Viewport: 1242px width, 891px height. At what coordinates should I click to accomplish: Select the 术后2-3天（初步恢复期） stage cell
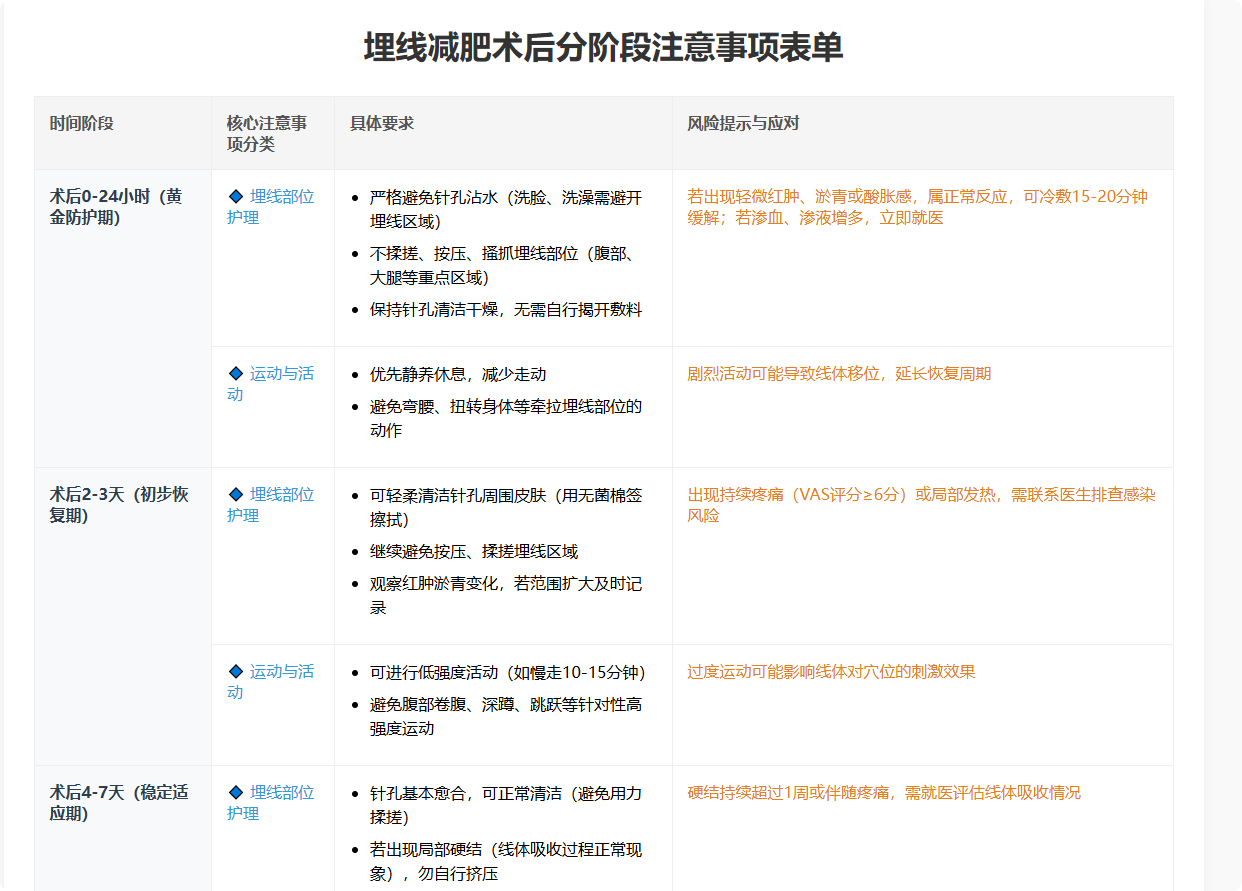click(x=119, y=504)
